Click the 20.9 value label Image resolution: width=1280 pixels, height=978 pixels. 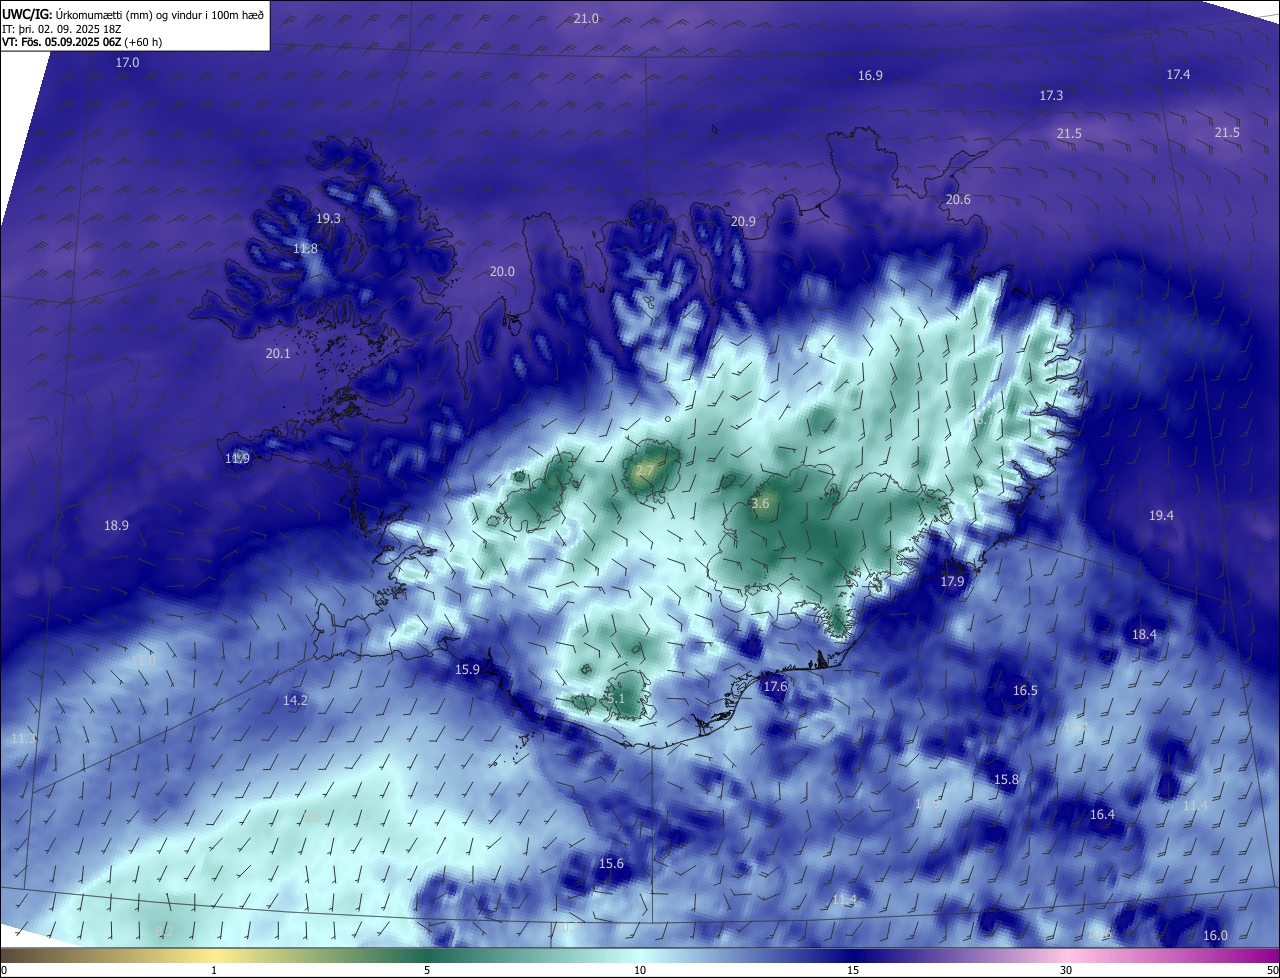(x=743, y=222)
